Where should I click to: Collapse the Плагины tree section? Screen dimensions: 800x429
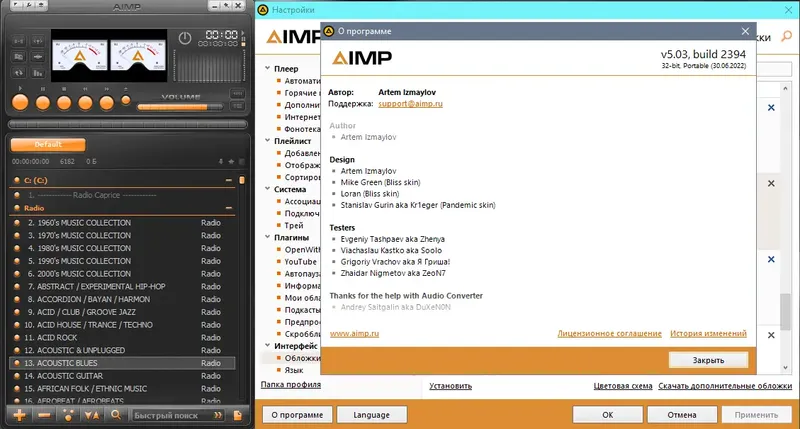(267, 237)
